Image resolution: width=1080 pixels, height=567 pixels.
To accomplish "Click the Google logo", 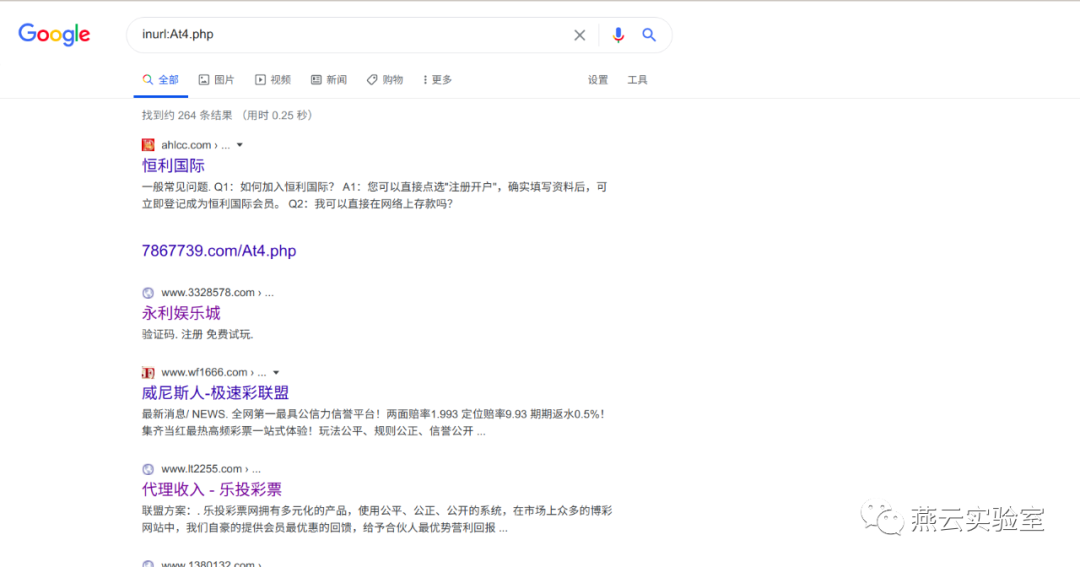I will coord(54,34).
